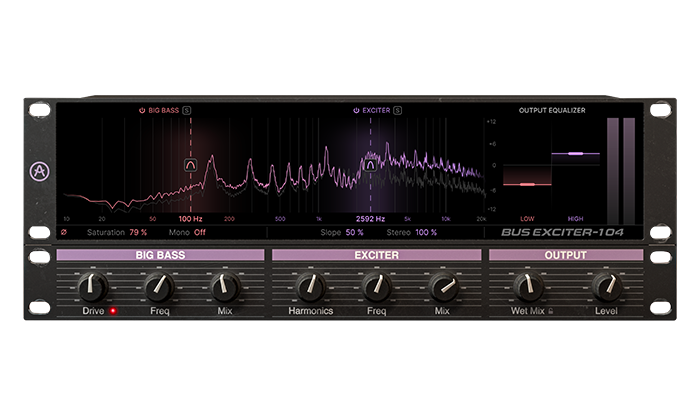This screenshot has width=700, height=400.
Task: Click the Output Wet Mix knob
Action: 528,287
